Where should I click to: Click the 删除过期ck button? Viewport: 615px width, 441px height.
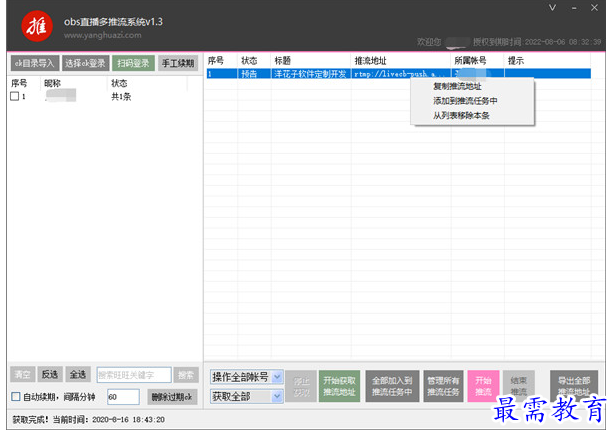coord(172,397)
